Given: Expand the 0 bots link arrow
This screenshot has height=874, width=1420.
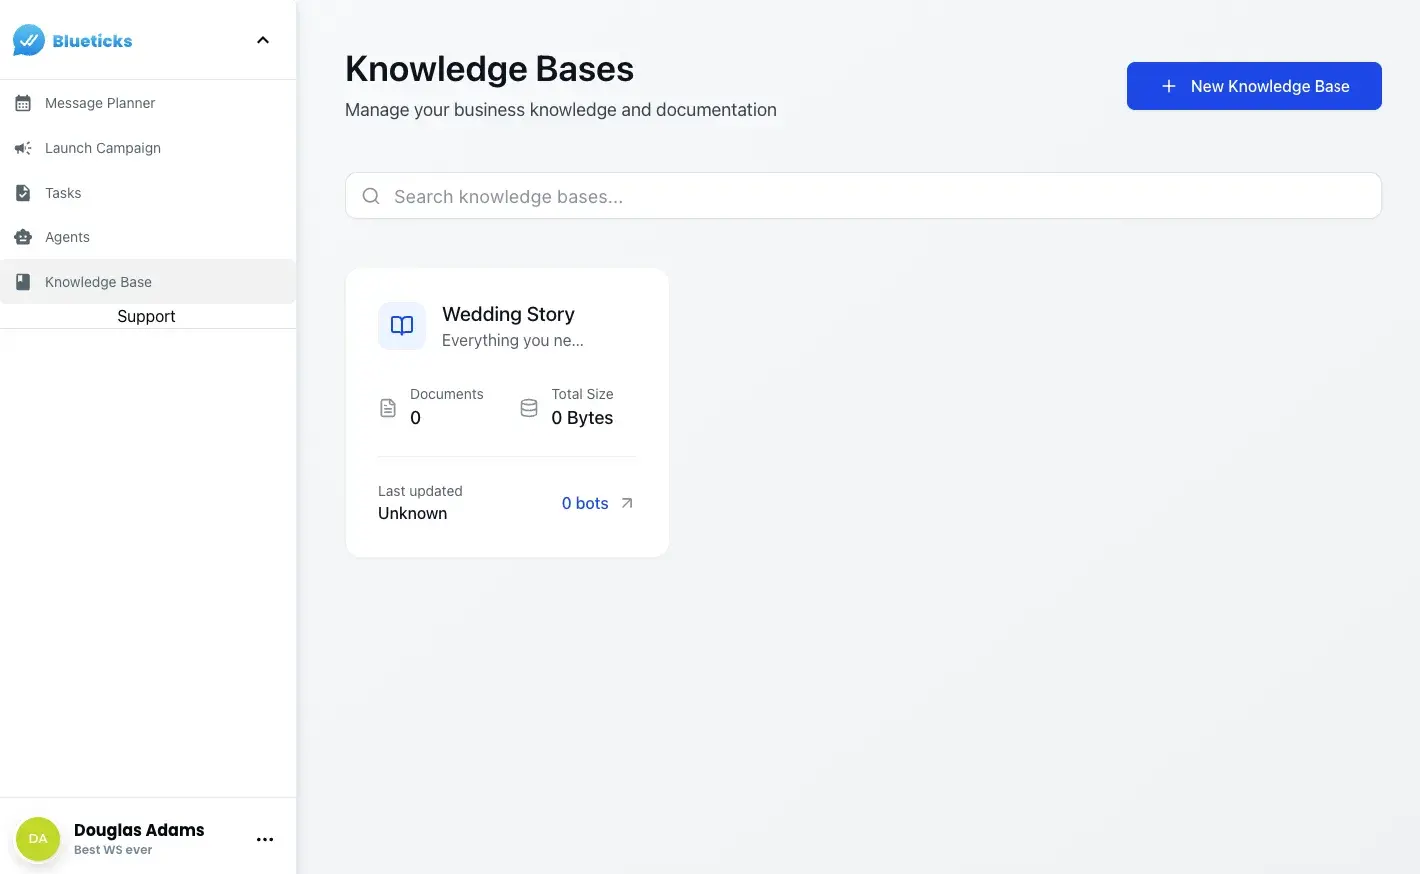Looking at the screenshot, I should pyautogui.click(x=625, y=503).
